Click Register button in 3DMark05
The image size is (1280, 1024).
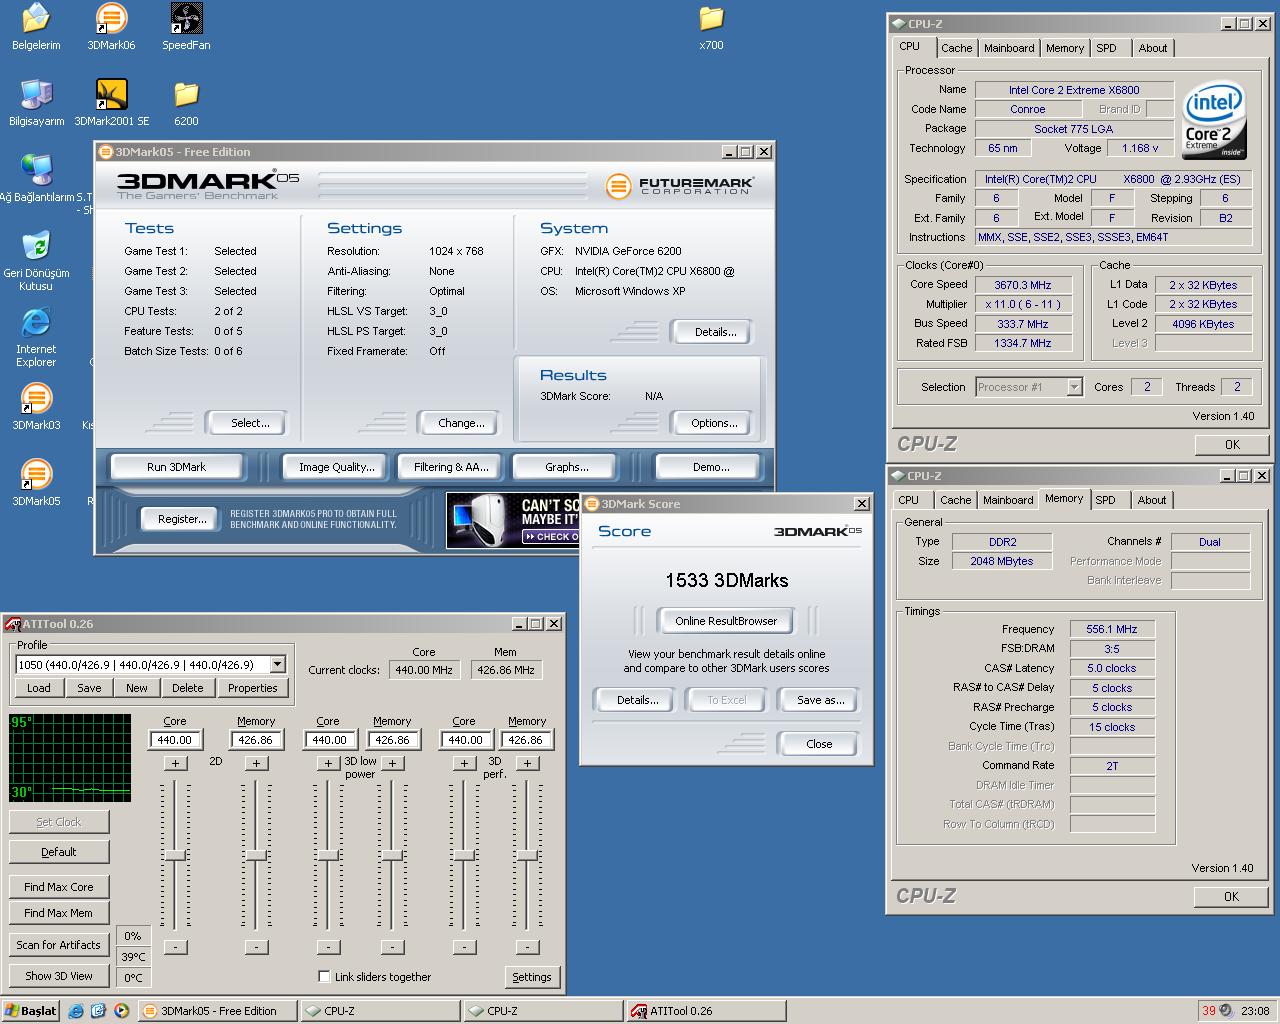(x=182, y=519)
